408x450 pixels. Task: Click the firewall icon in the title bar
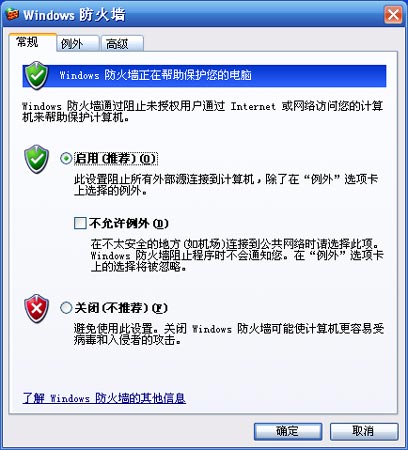click(x=12, y=14)
